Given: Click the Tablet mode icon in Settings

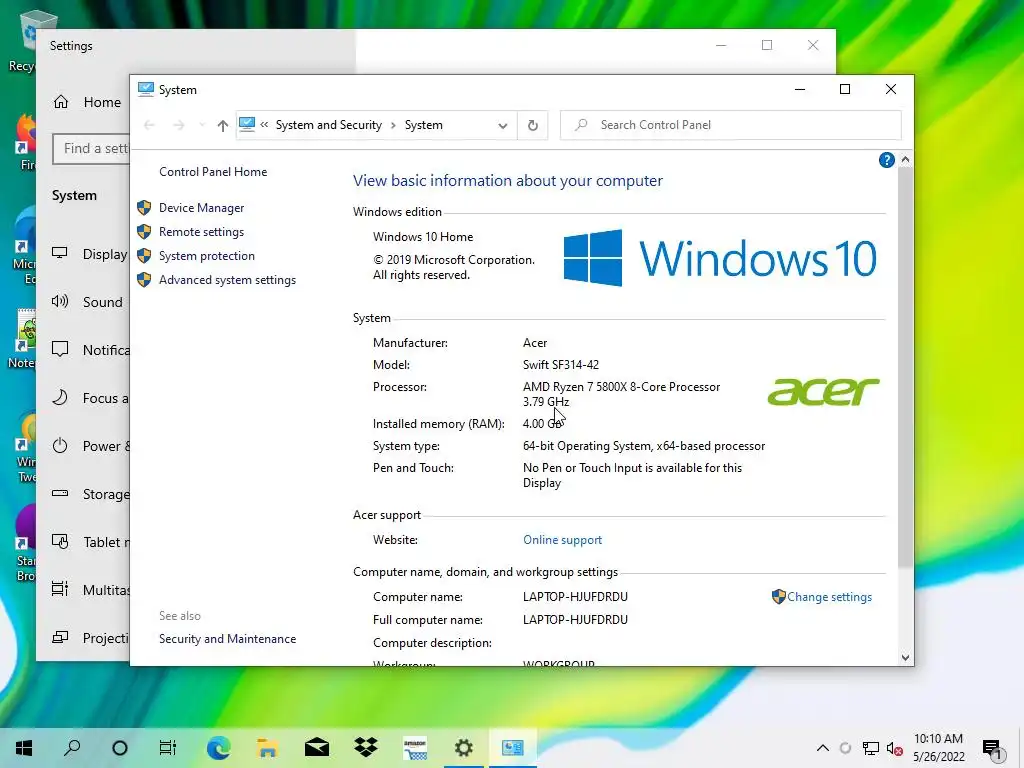Looking at the screenshot, I should [60, 541].
